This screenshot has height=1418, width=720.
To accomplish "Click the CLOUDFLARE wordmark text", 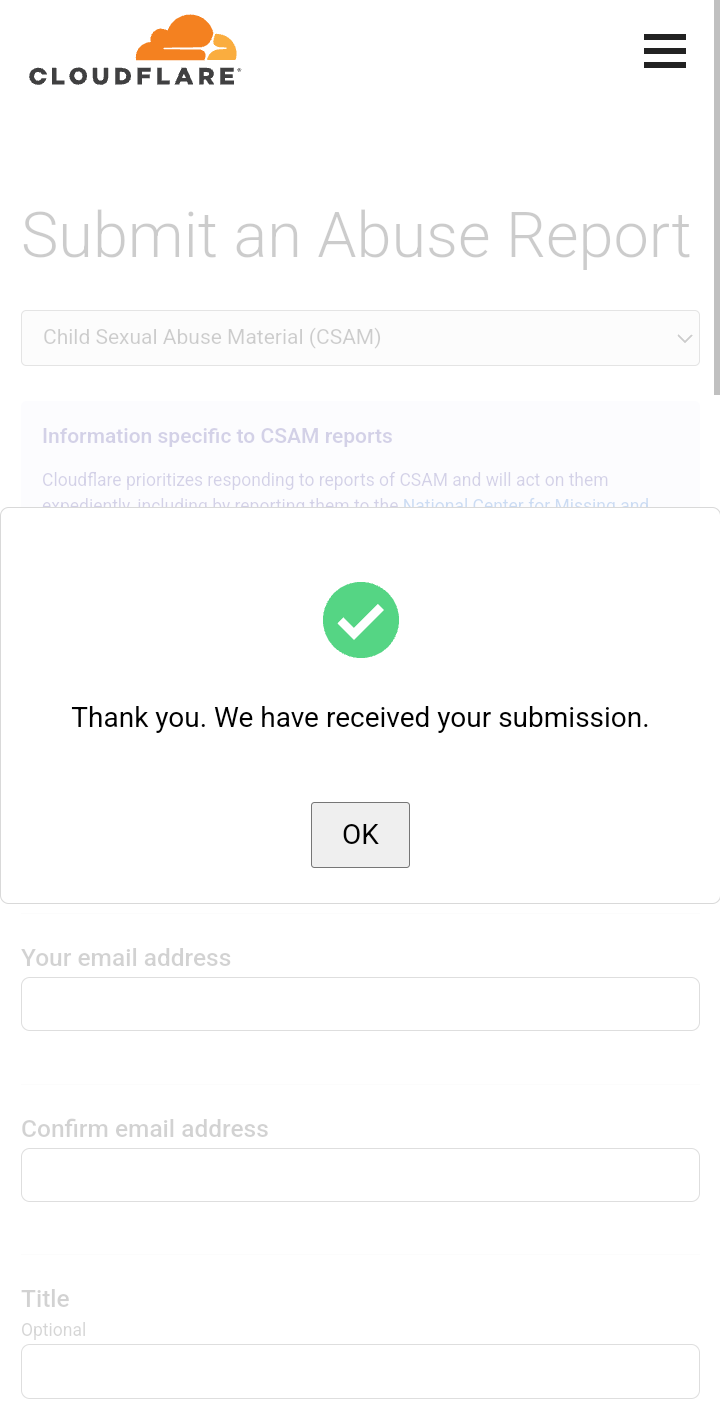I will coord(134,76).
